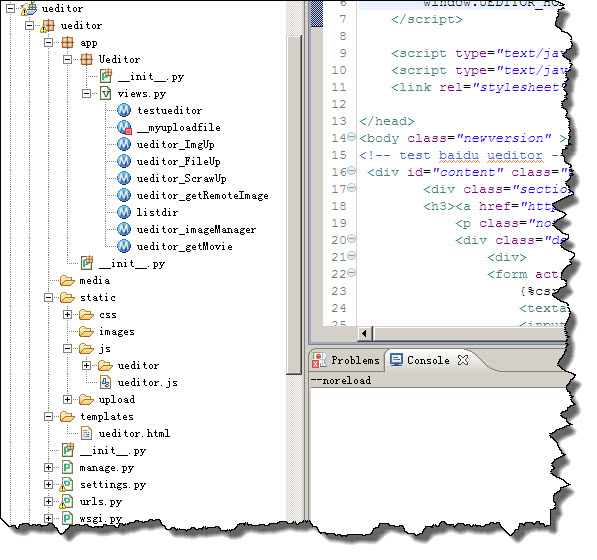Screen dimensions: 597x560
Task: Collapse the templates folder
Action: tap(48, 416)
